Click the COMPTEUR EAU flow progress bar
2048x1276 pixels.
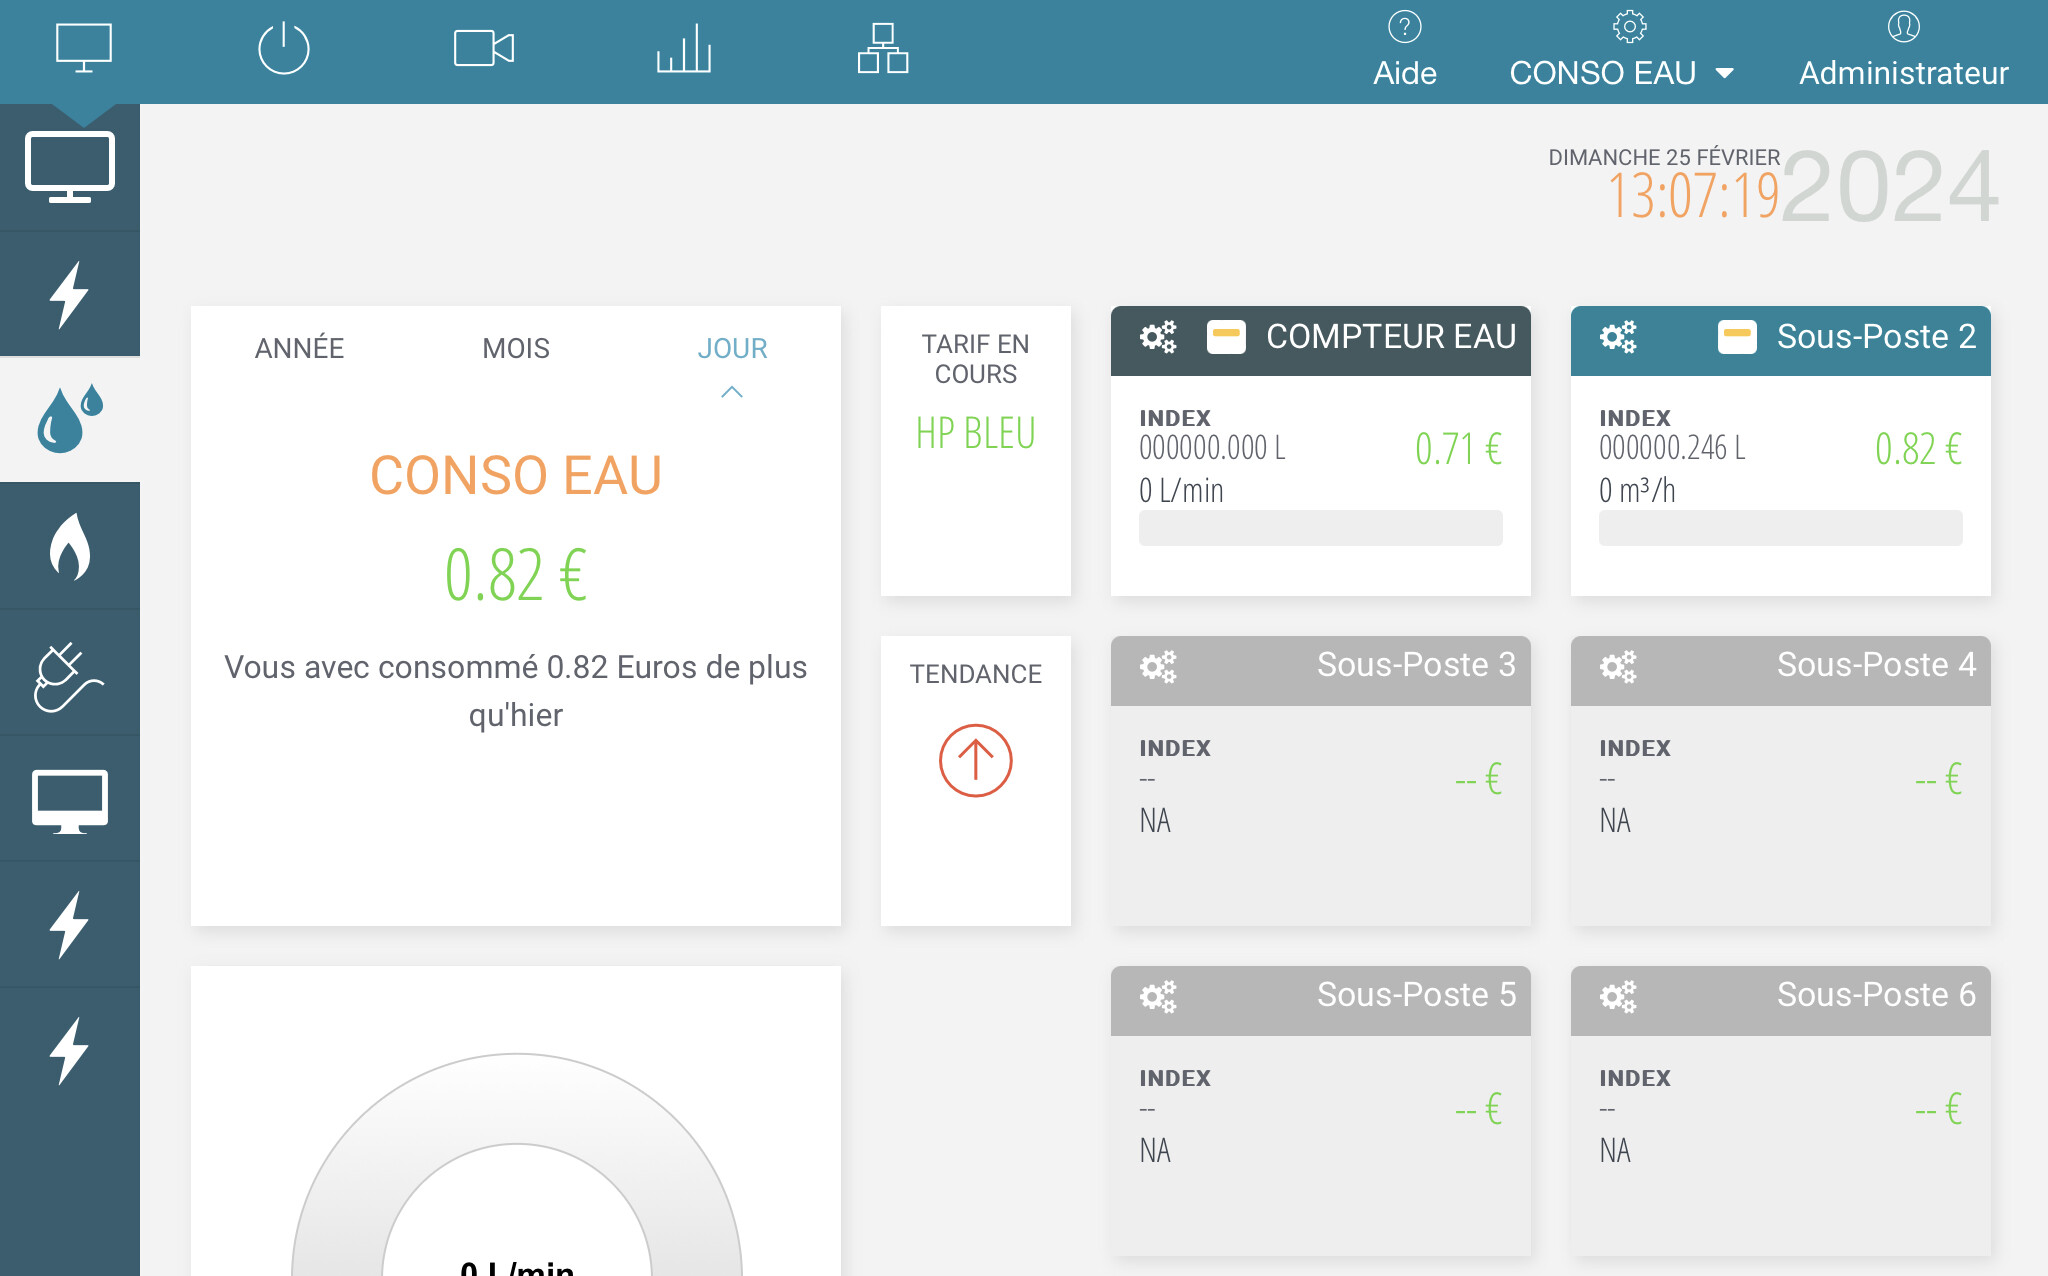[x=1320, y=528]
